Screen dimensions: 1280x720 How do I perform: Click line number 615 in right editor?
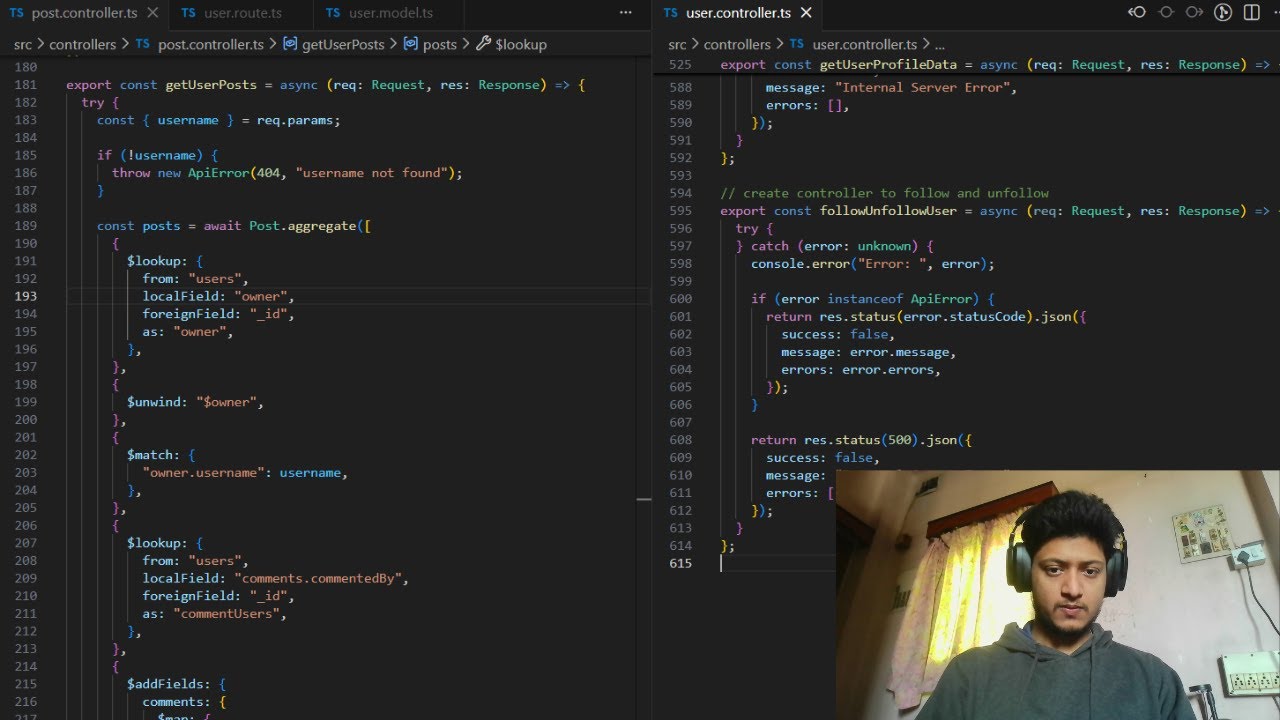coord(680,563)
